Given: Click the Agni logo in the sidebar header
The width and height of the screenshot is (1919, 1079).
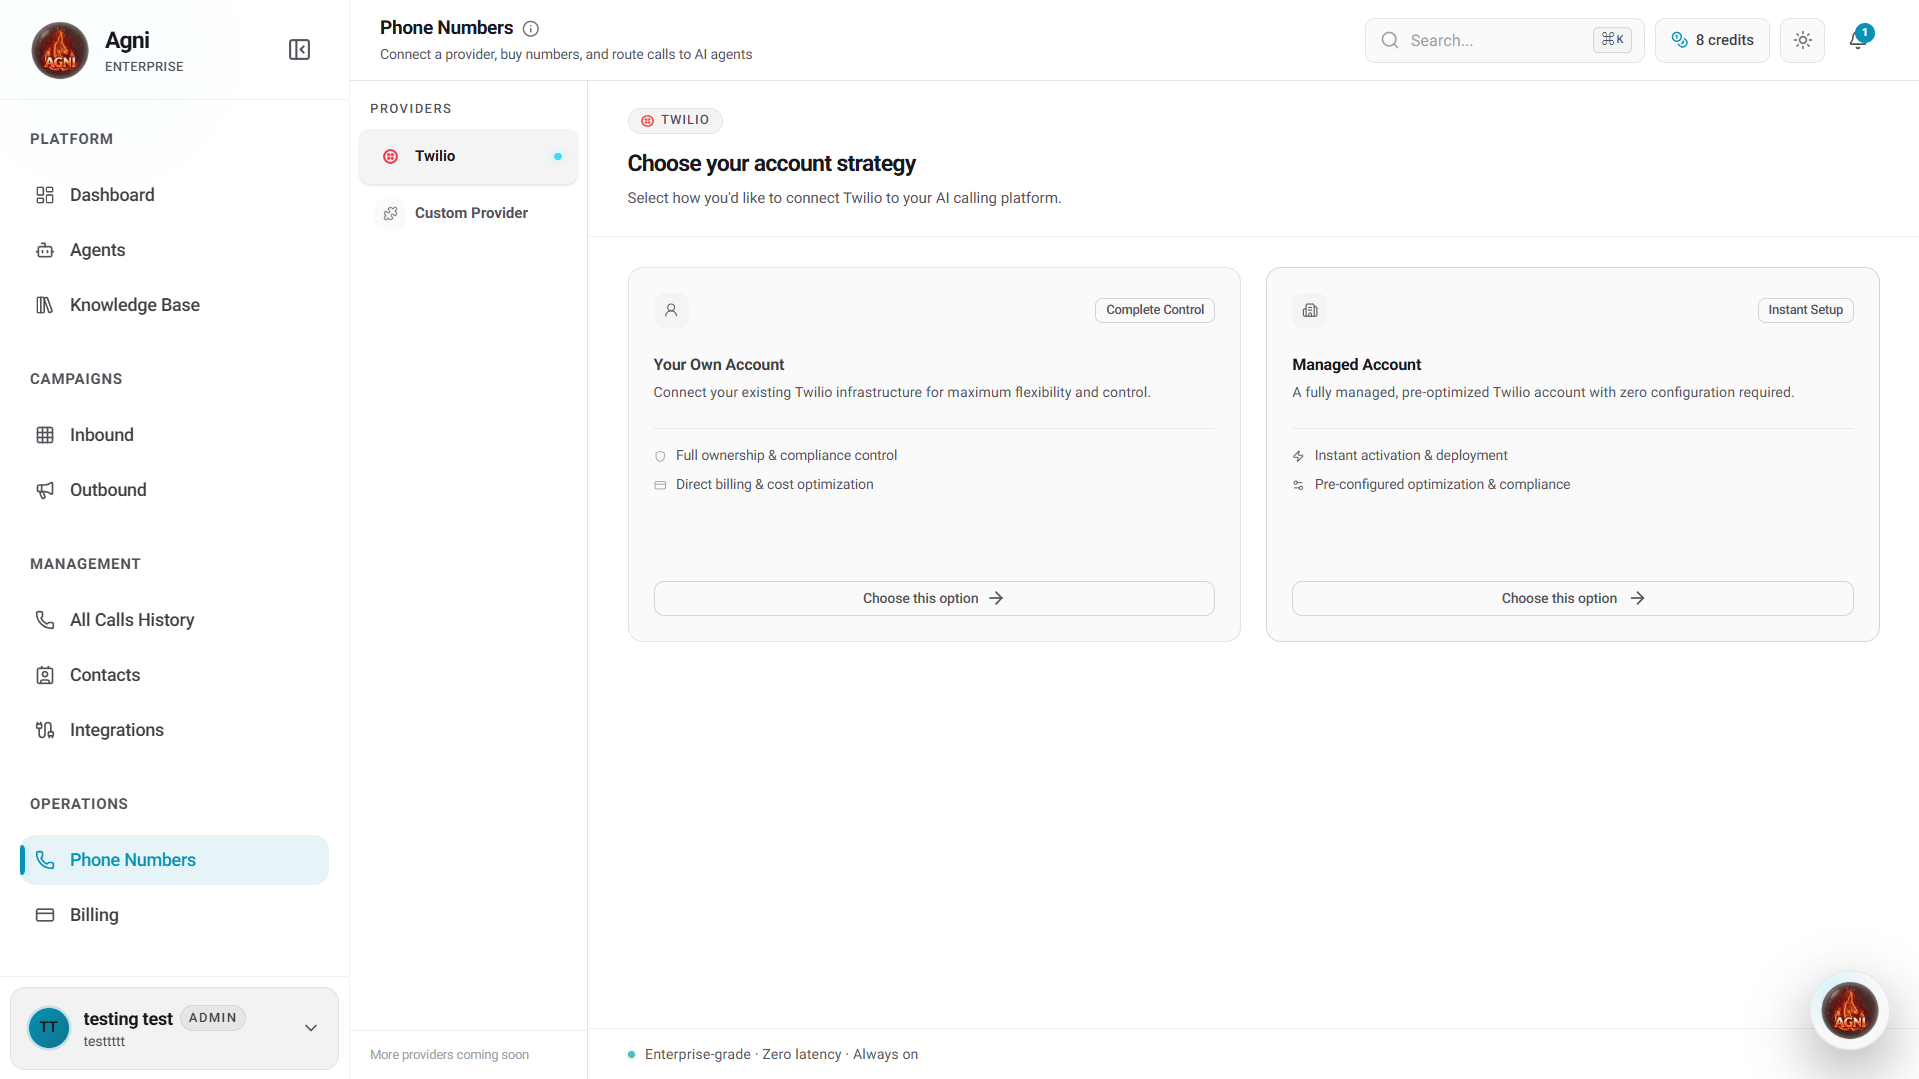Looking at the screenshot, I should (60, 50).
